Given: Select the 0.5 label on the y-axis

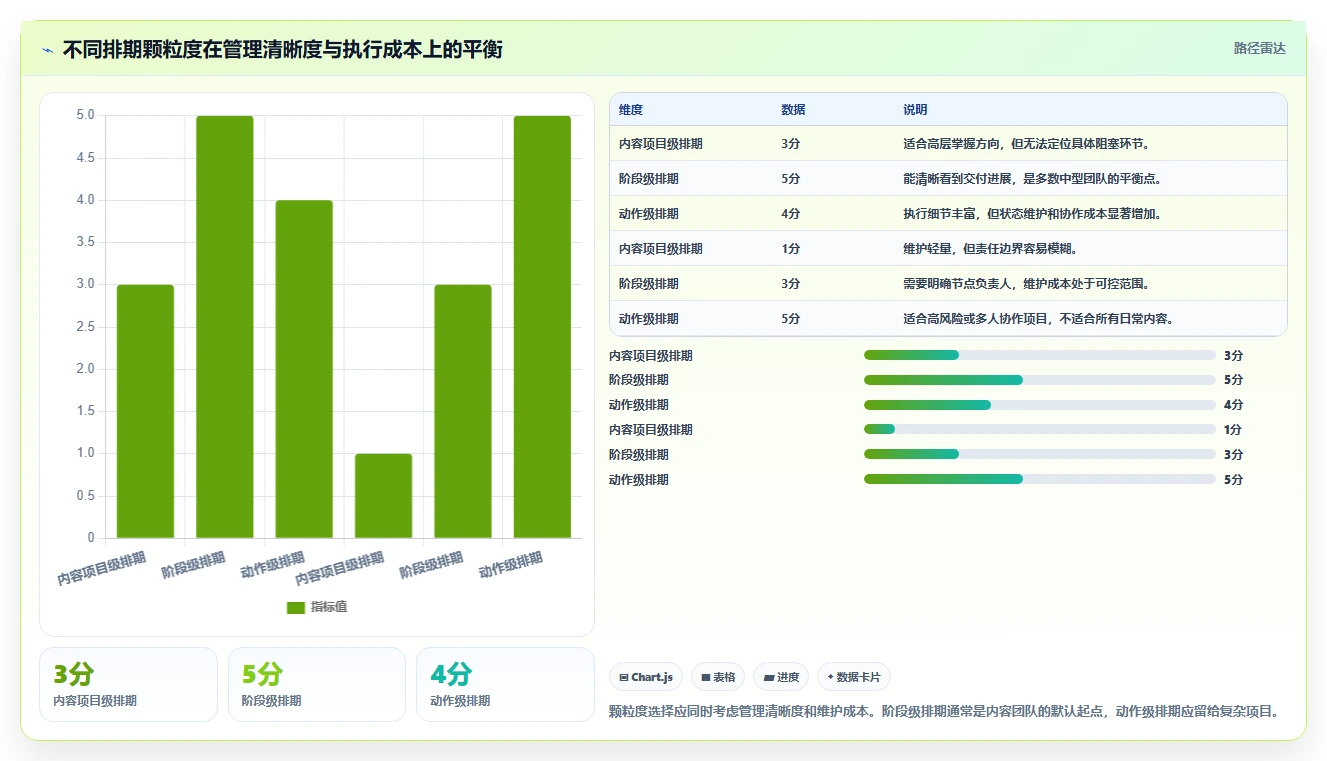Looking at the screenshot, I should [85, 496].
